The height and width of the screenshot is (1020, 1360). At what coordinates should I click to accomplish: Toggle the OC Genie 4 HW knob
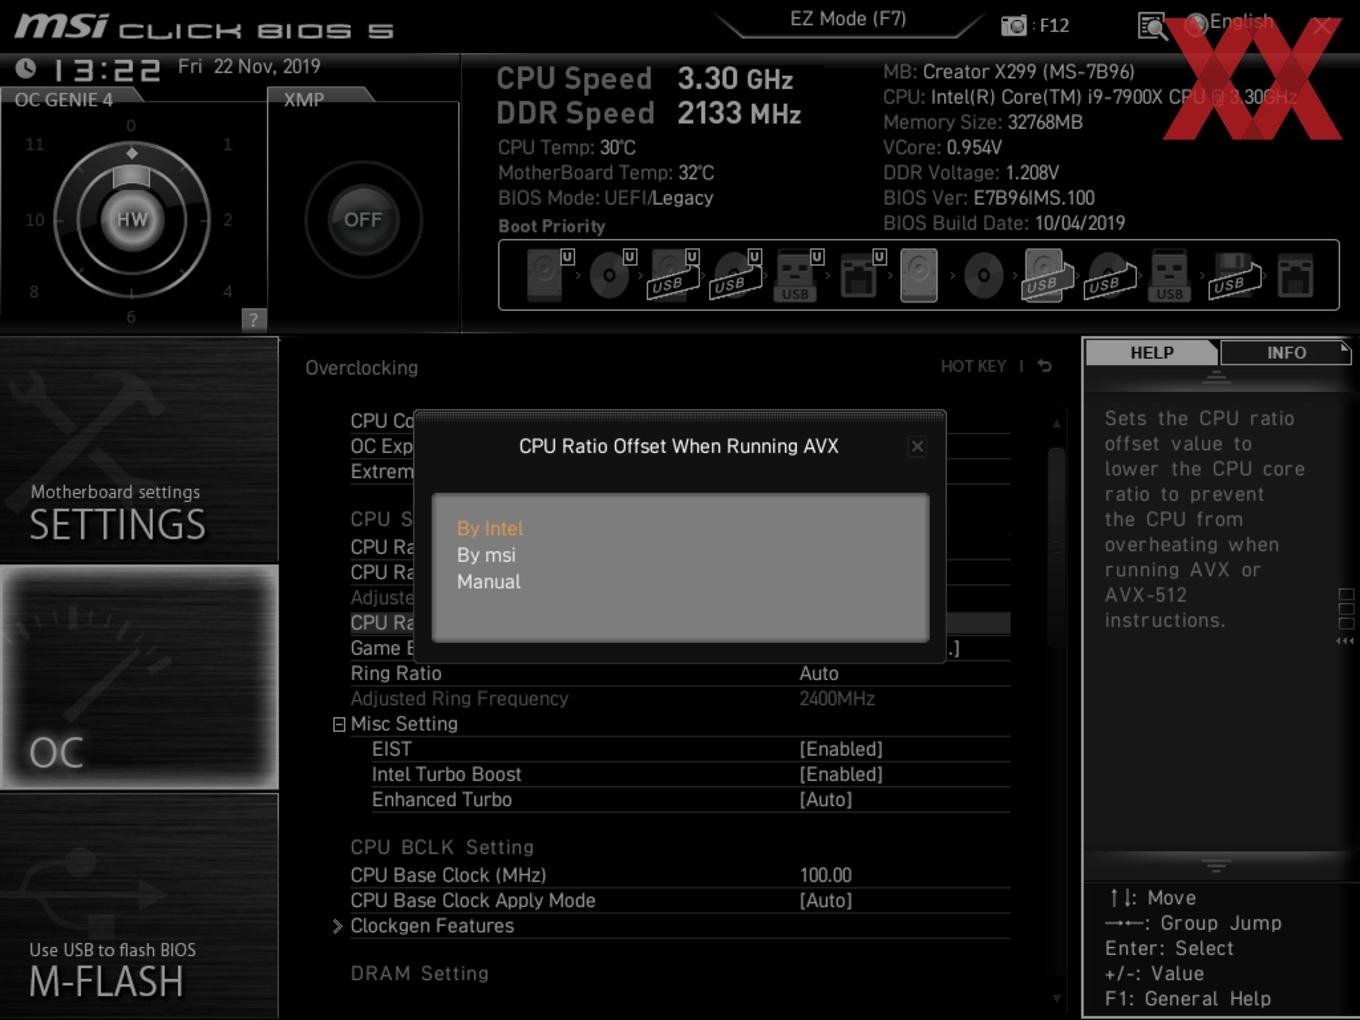point(131,219)
